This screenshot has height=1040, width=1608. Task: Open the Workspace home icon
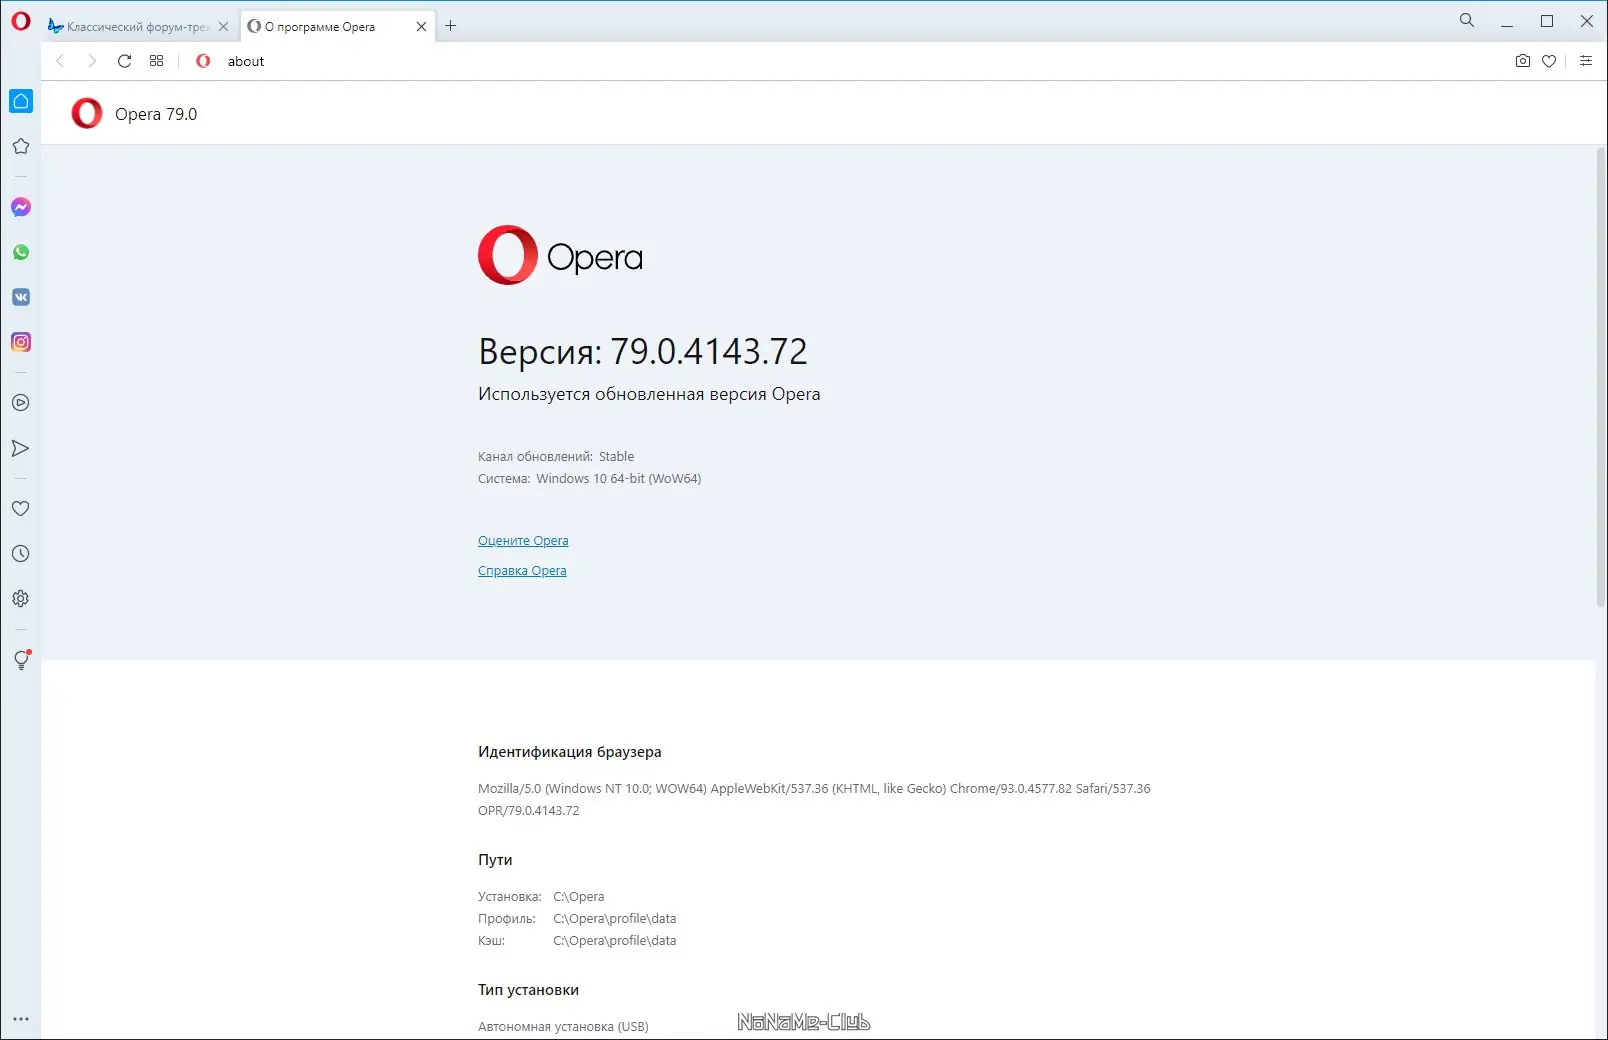pos(21,100)
